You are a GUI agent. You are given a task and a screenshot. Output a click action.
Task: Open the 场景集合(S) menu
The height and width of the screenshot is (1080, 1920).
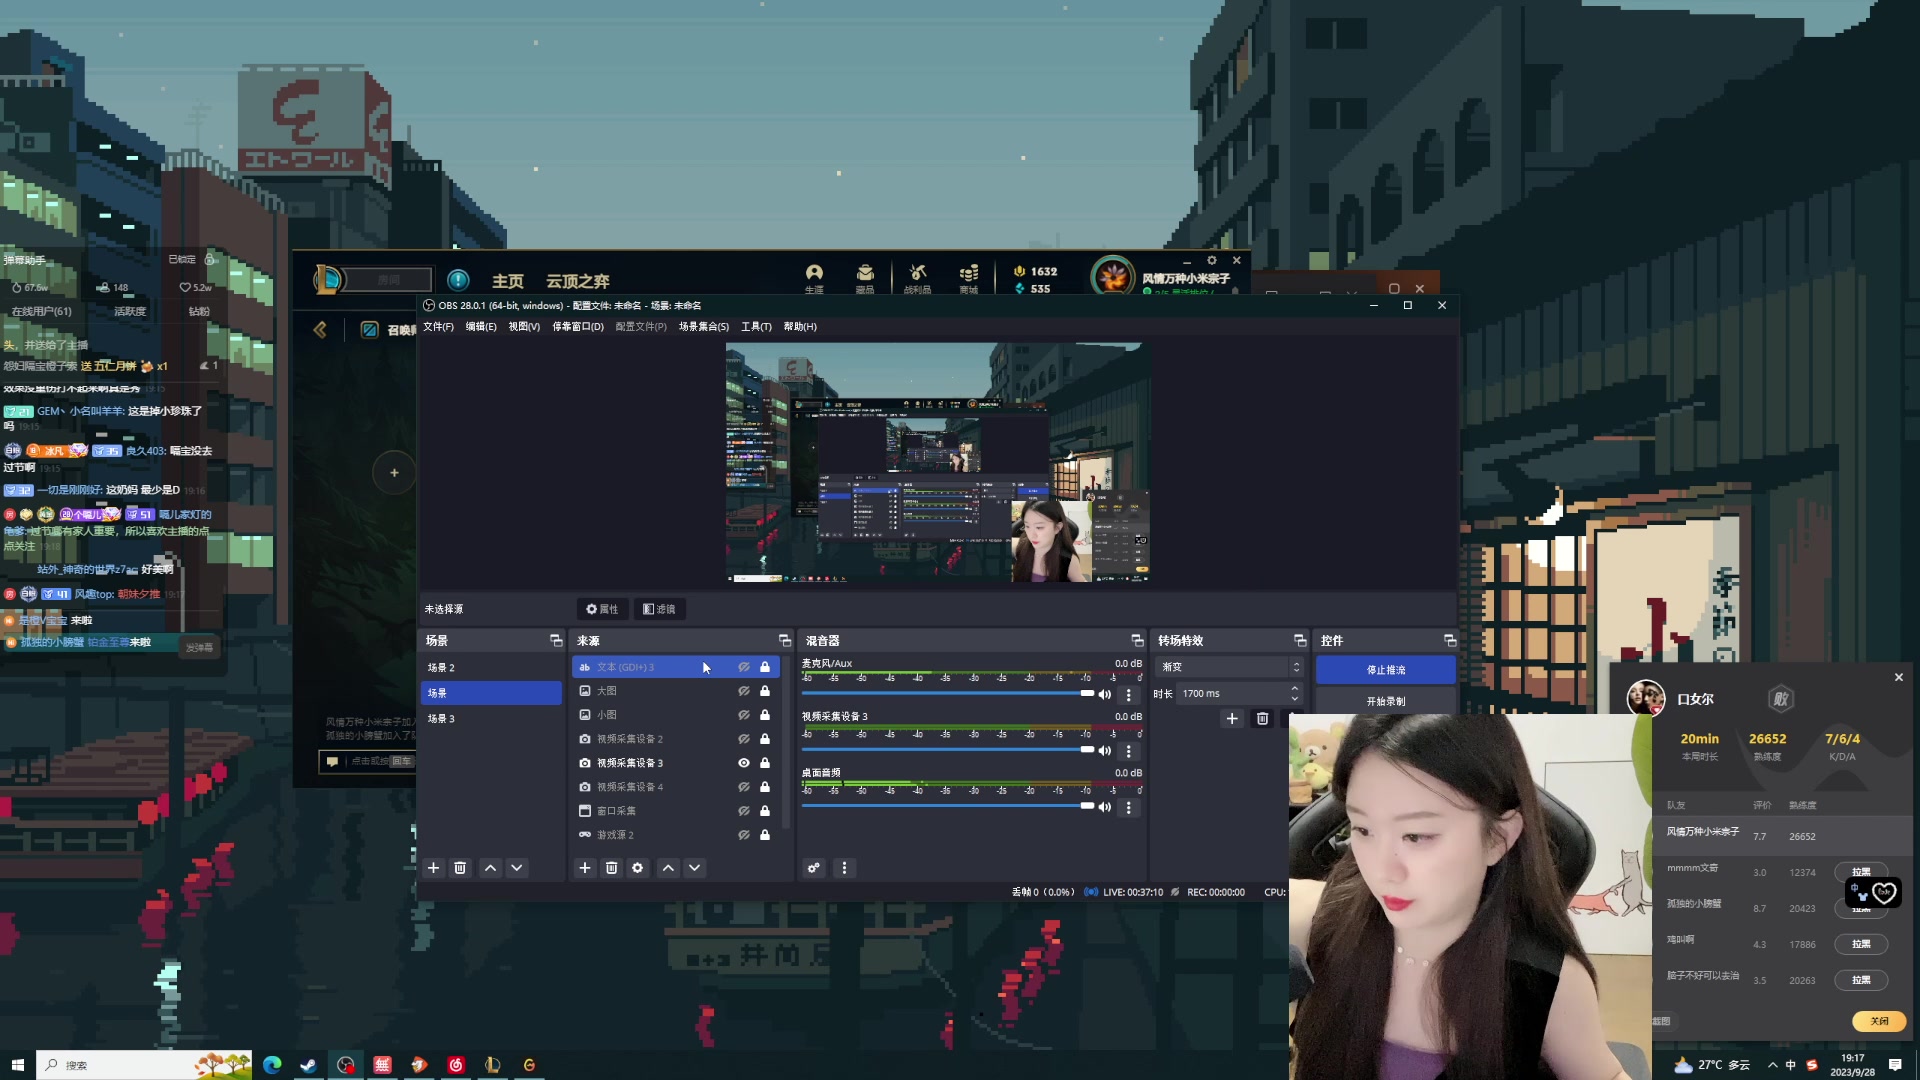704,327
